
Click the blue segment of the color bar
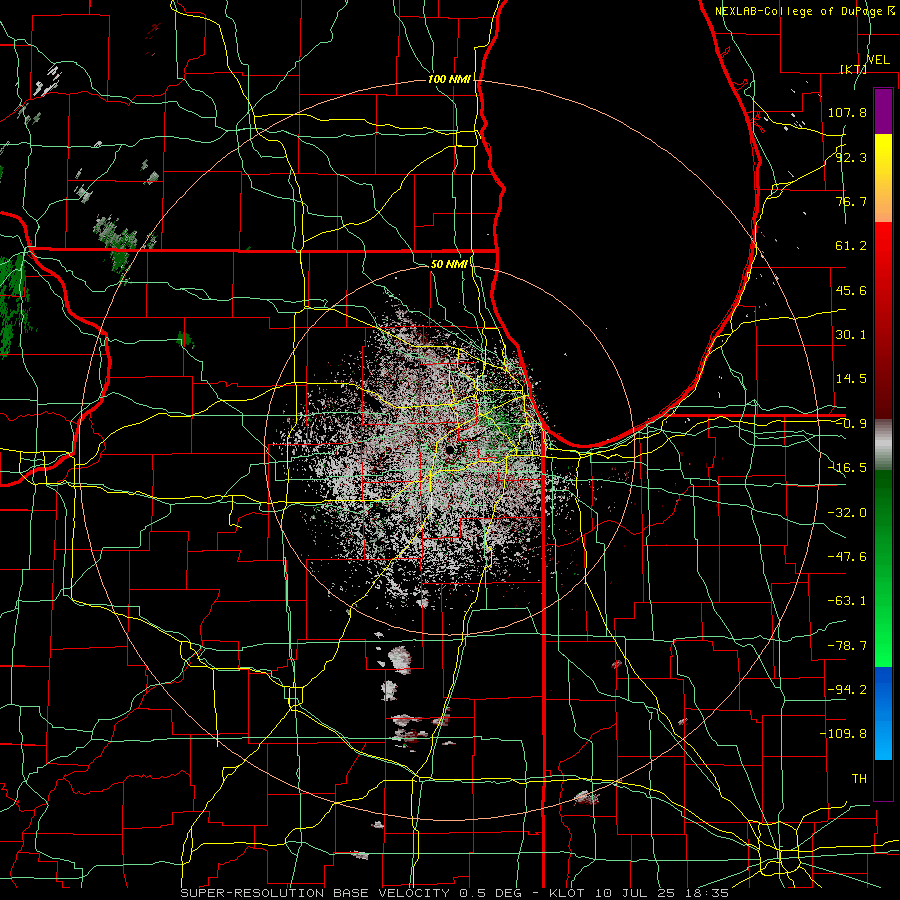click(883, 713)
